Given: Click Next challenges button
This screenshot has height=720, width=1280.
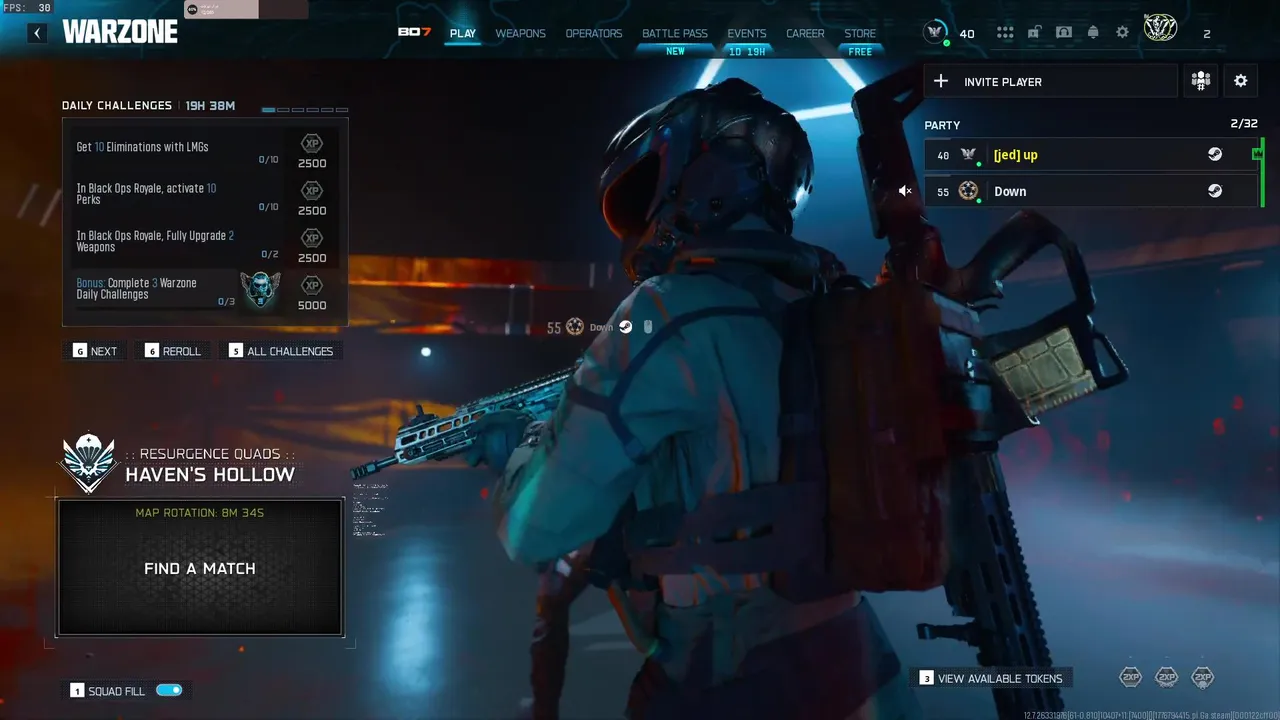Looking at the screenshot, I should [x=95, y=351].
